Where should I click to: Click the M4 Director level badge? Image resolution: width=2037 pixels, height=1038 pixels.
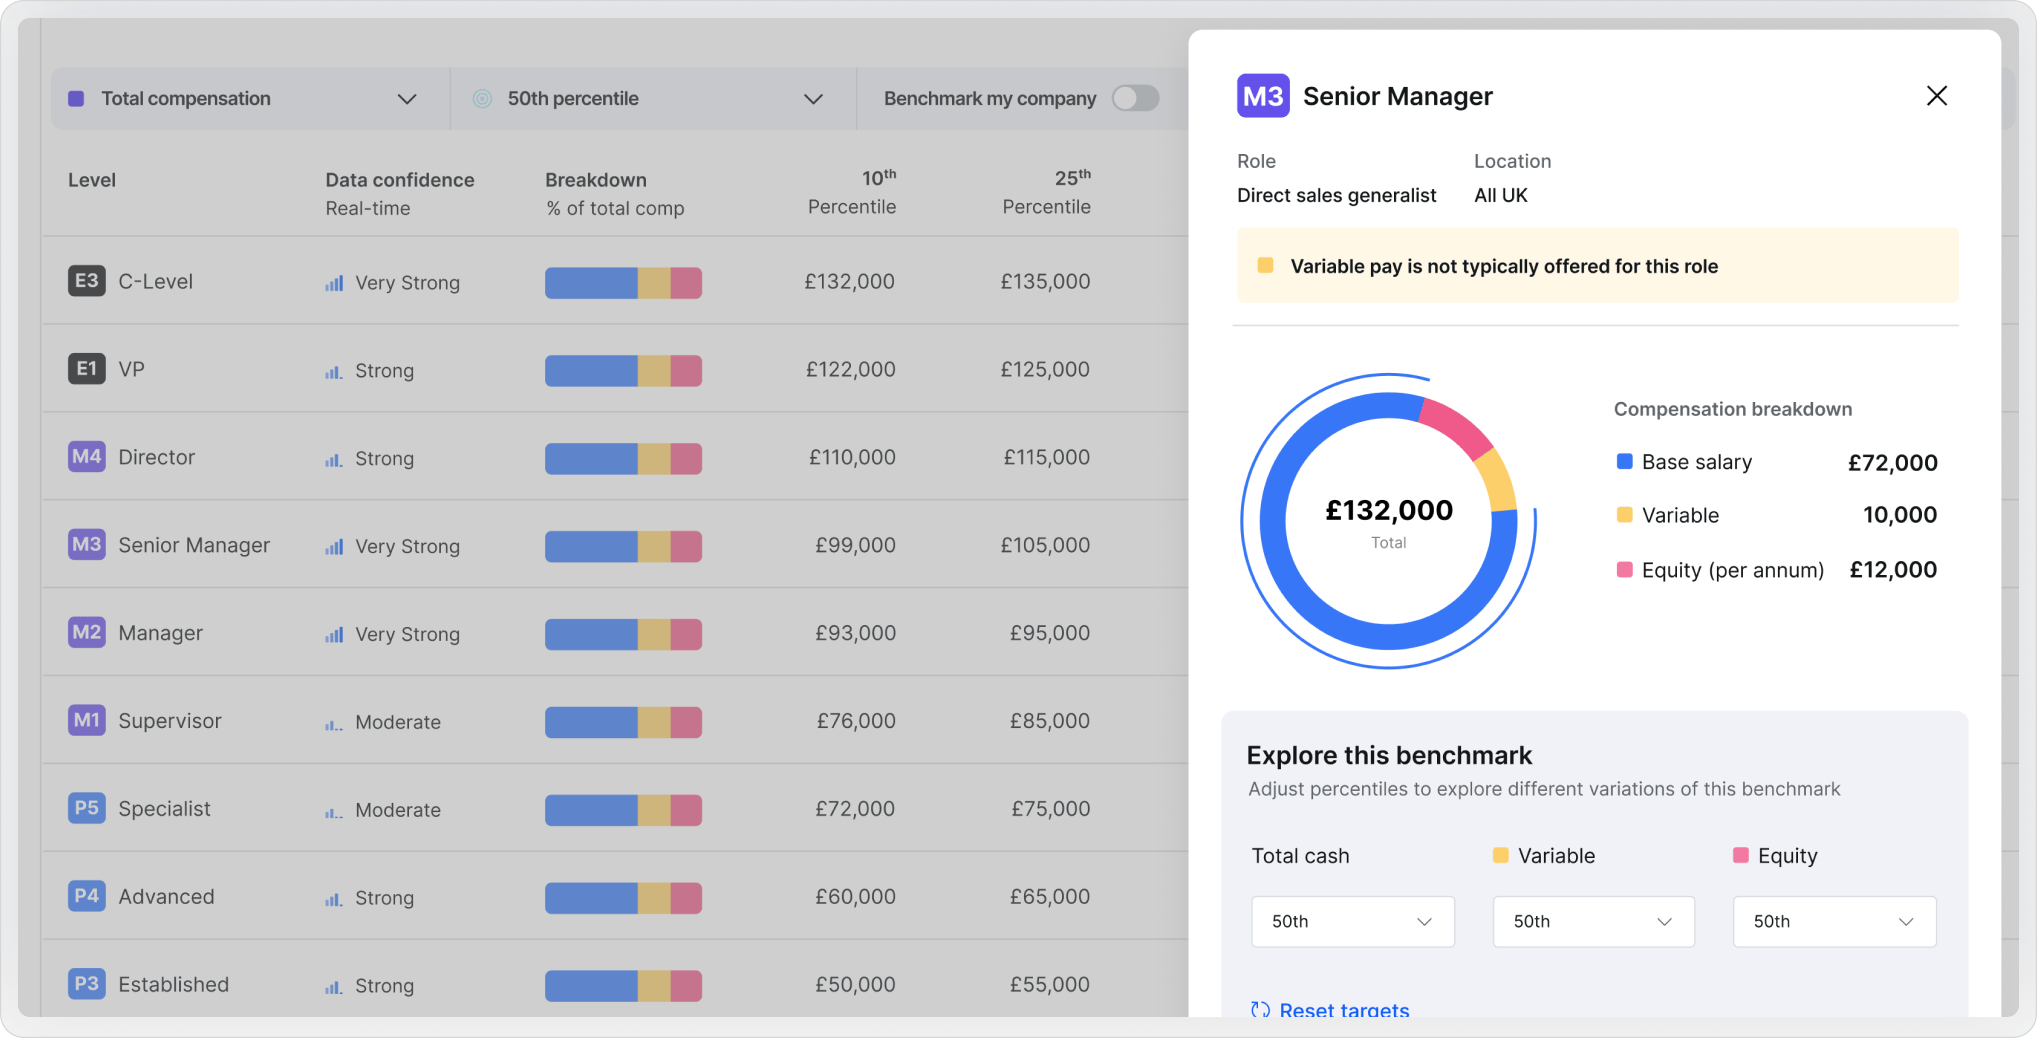click(87, 457)
